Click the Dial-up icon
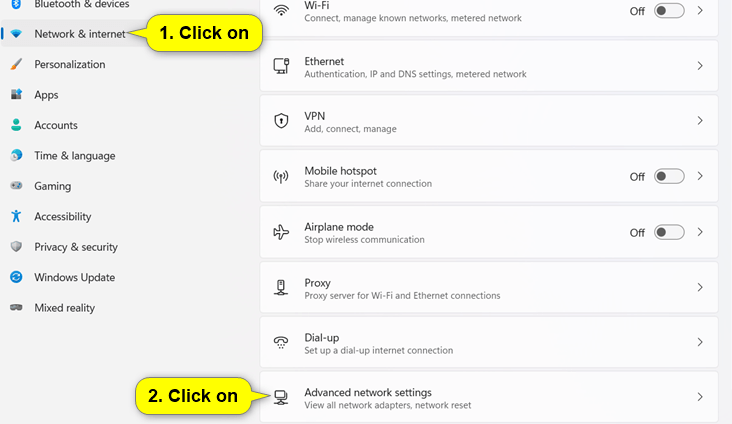 tap(282, 343)
